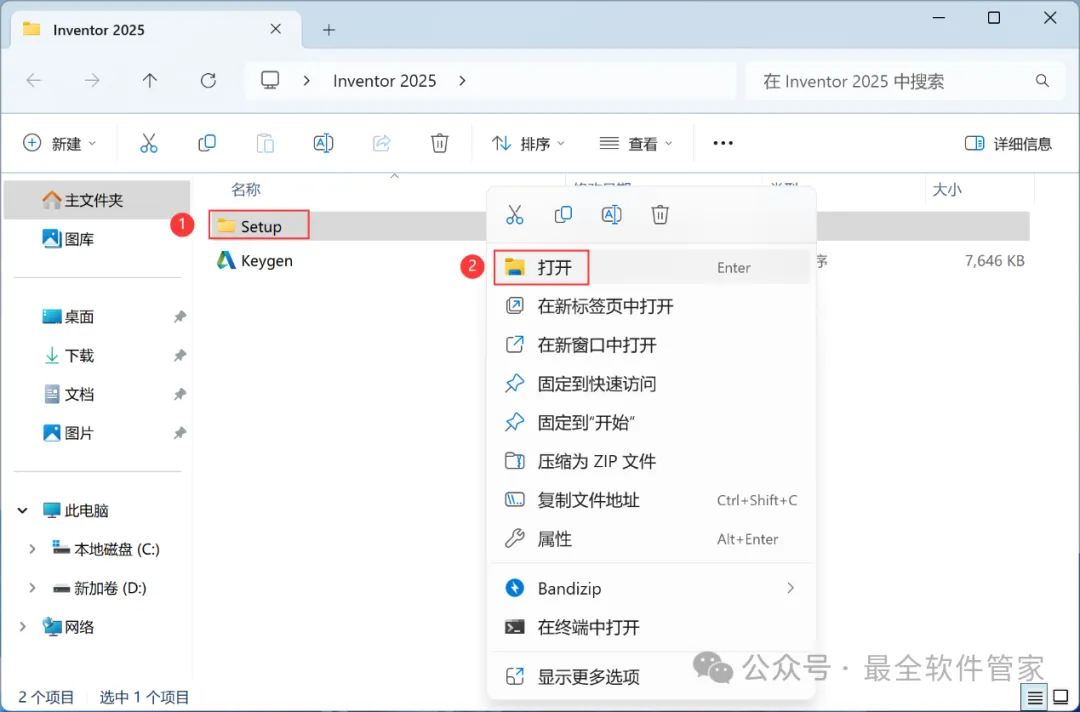Unpin 下载 using its pin icon
1080x712 pixels.
[179, 355]
